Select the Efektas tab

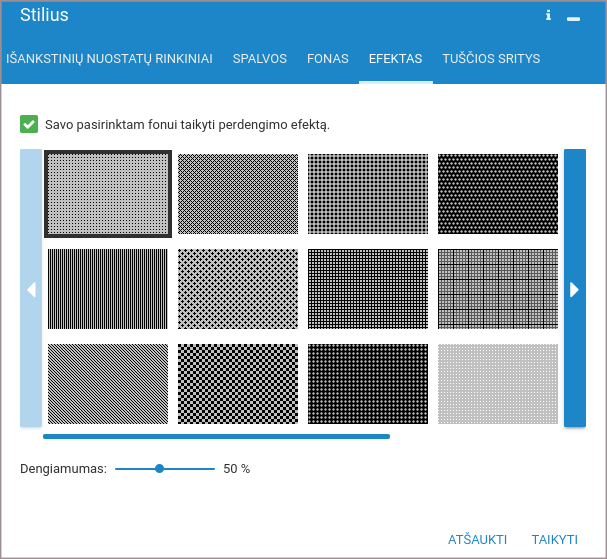coord(395,59)
